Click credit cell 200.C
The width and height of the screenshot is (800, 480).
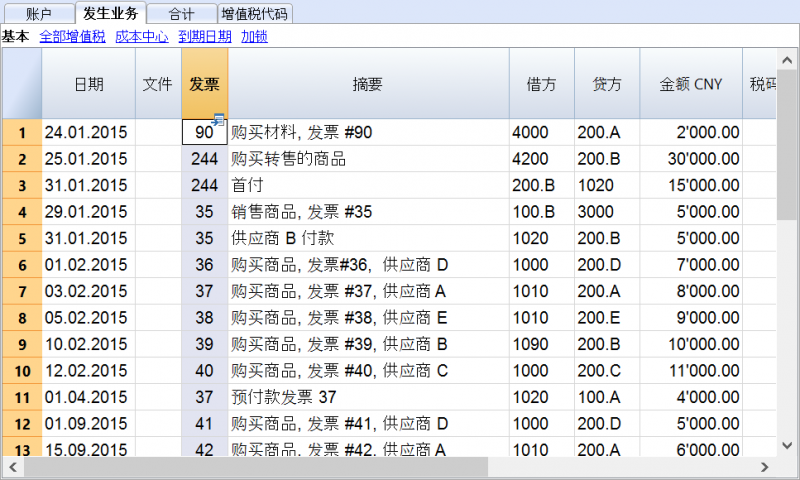pos(607,371)
